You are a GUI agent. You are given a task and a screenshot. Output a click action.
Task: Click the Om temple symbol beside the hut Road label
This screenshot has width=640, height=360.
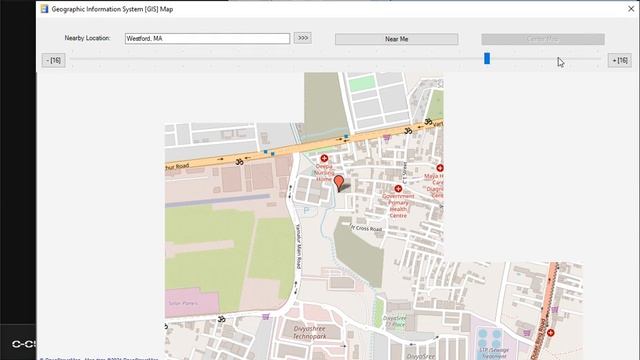[x=239, y=162]
